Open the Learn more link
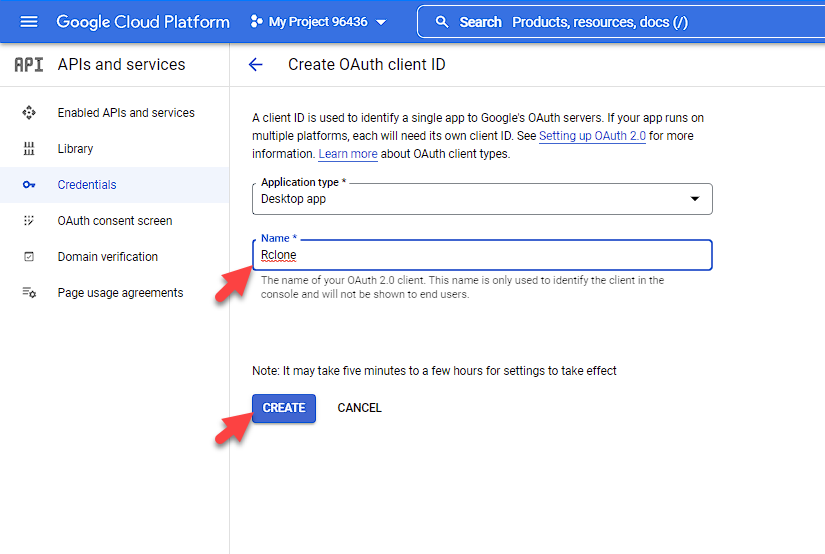This screenshot has width=825, height=554. tap(348, 154)
